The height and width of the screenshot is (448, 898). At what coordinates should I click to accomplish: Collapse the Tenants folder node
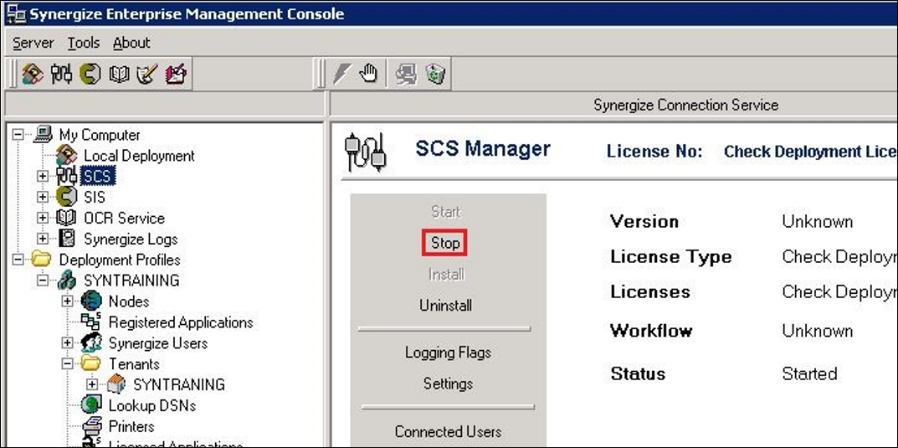68,364
